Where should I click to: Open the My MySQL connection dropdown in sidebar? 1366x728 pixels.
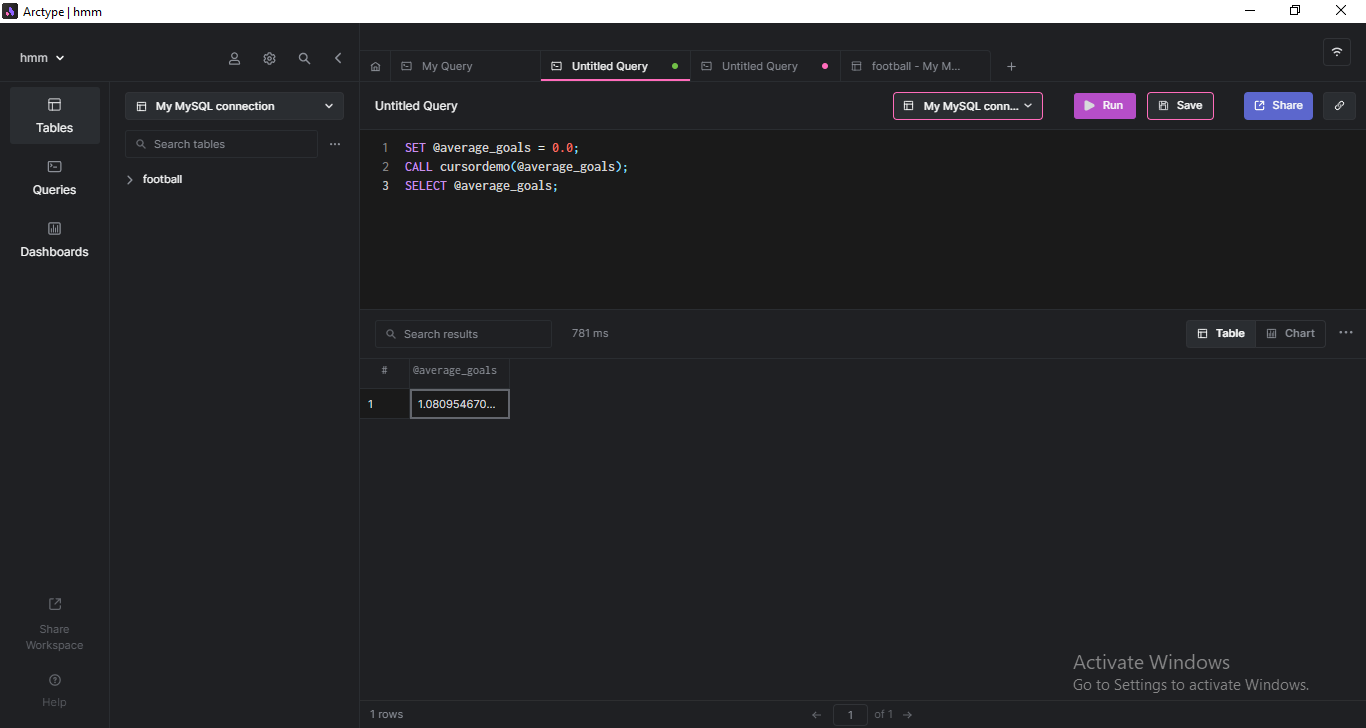(x=234, y=106)
